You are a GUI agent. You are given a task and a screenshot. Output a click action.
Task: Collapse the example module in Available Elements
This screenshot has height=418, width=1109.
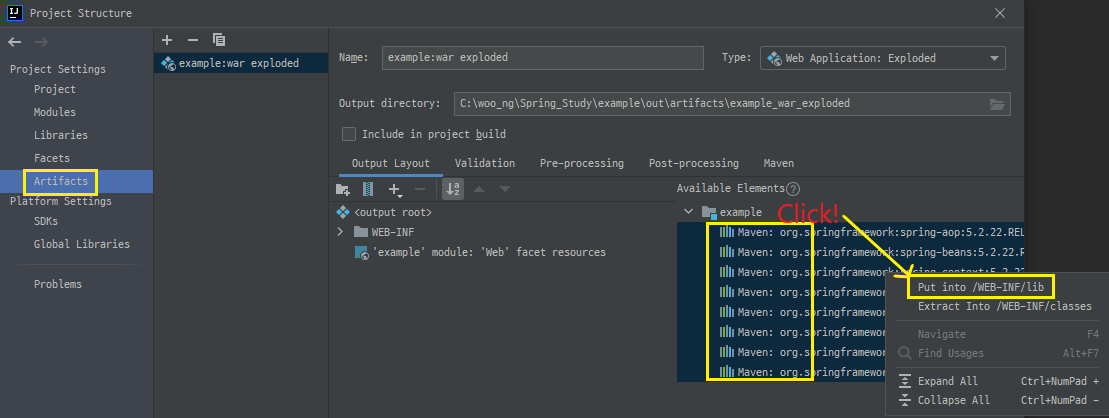[688, 211]
